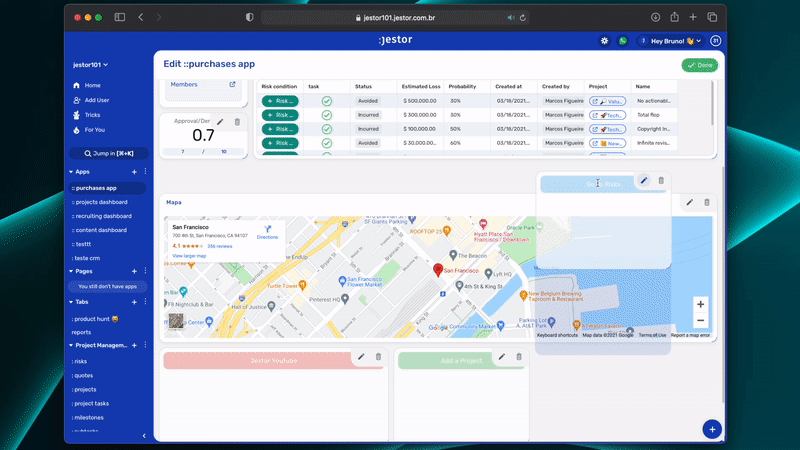
Task: Edit the Add a Project component
Action: [x=502, y=357]
